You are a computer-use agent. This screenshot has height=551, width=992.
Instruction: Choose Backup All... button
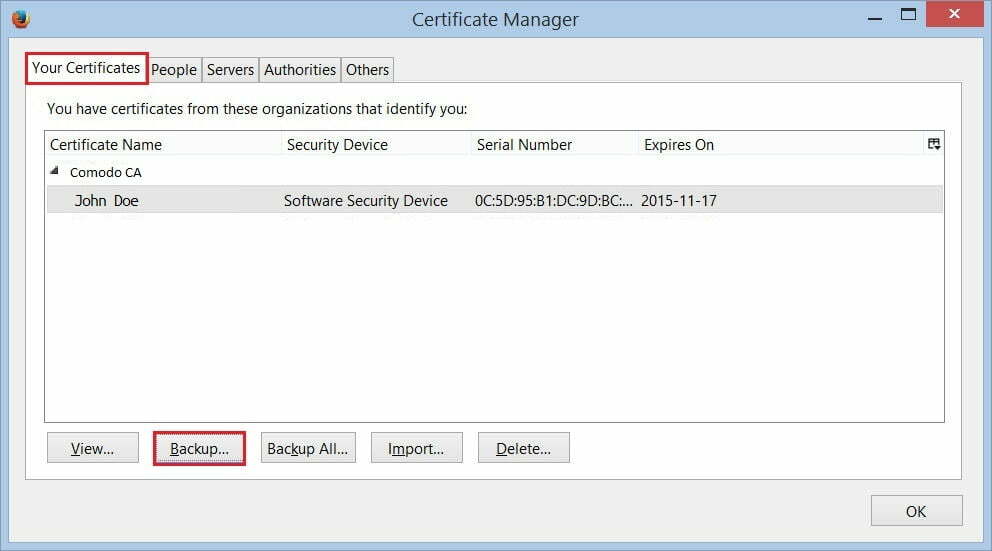[x=307, y=449]
